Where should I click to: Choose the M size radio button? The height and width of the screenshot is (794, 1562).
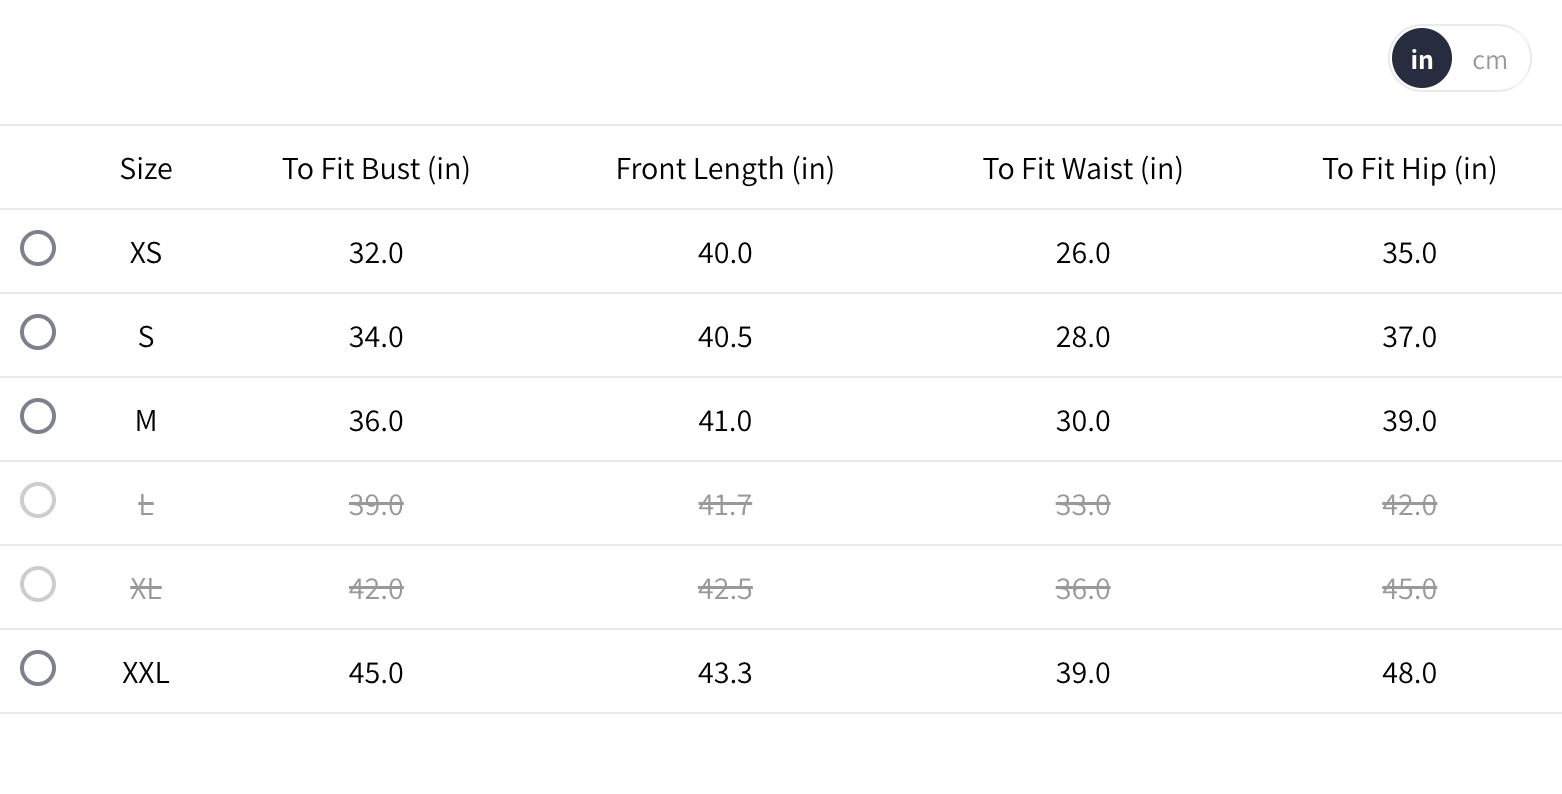(38, 416)
